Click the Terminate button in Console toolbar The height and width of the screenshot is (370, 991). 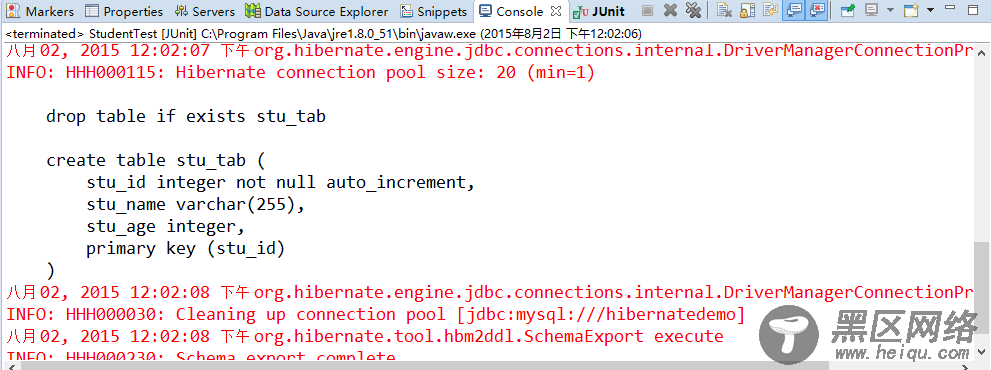(x=647, y=11)
